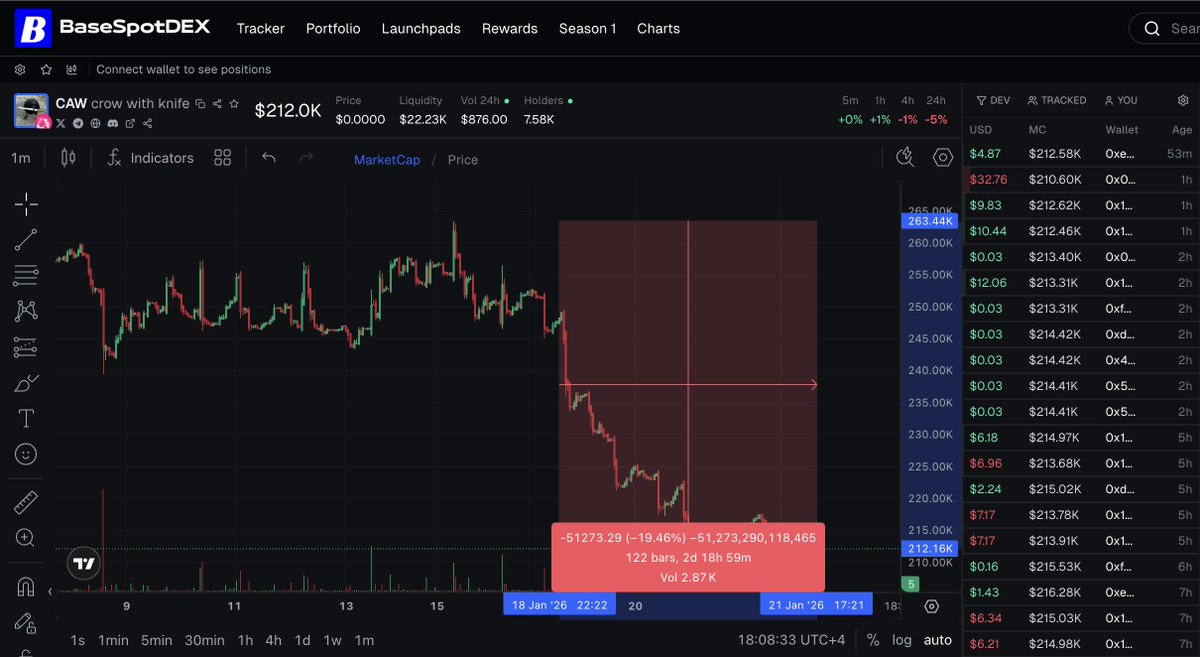The image size is (1200, 657).
Task: Select 5min time range
Action: [x=157, y=640]
